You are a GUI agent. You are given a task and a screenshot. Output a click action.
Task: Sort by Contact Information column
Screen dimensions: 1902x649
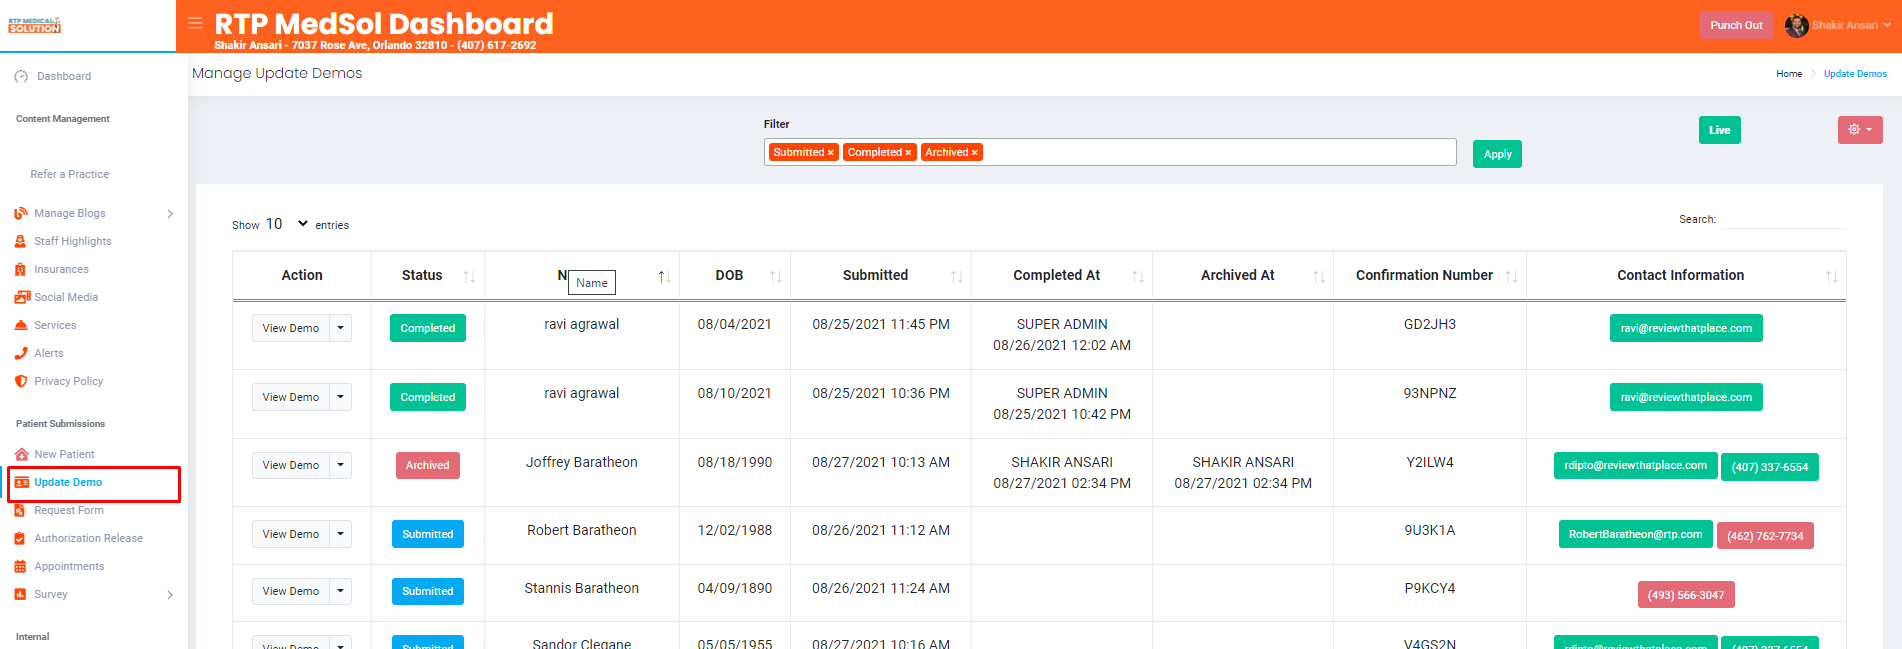tap(1686, 275)
